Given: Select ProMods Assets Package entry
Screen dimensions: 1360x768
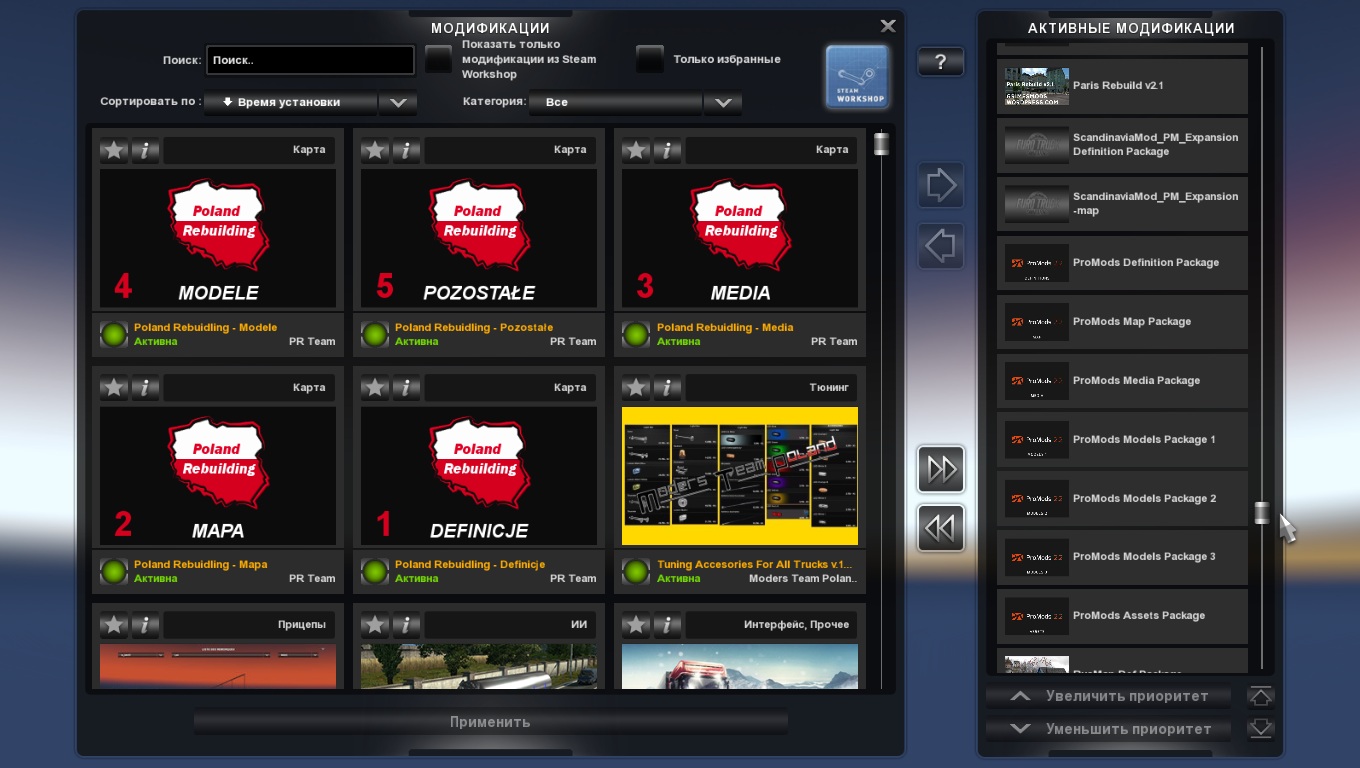Looking at the screenshot, I should click(x=1122, y=616).
